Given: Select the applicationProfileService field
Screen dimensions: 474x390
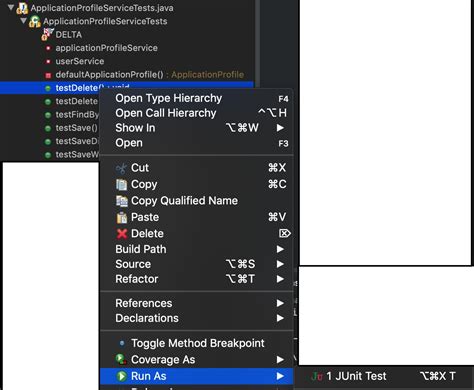Looking at the screenshot, I should pos(106,48).
